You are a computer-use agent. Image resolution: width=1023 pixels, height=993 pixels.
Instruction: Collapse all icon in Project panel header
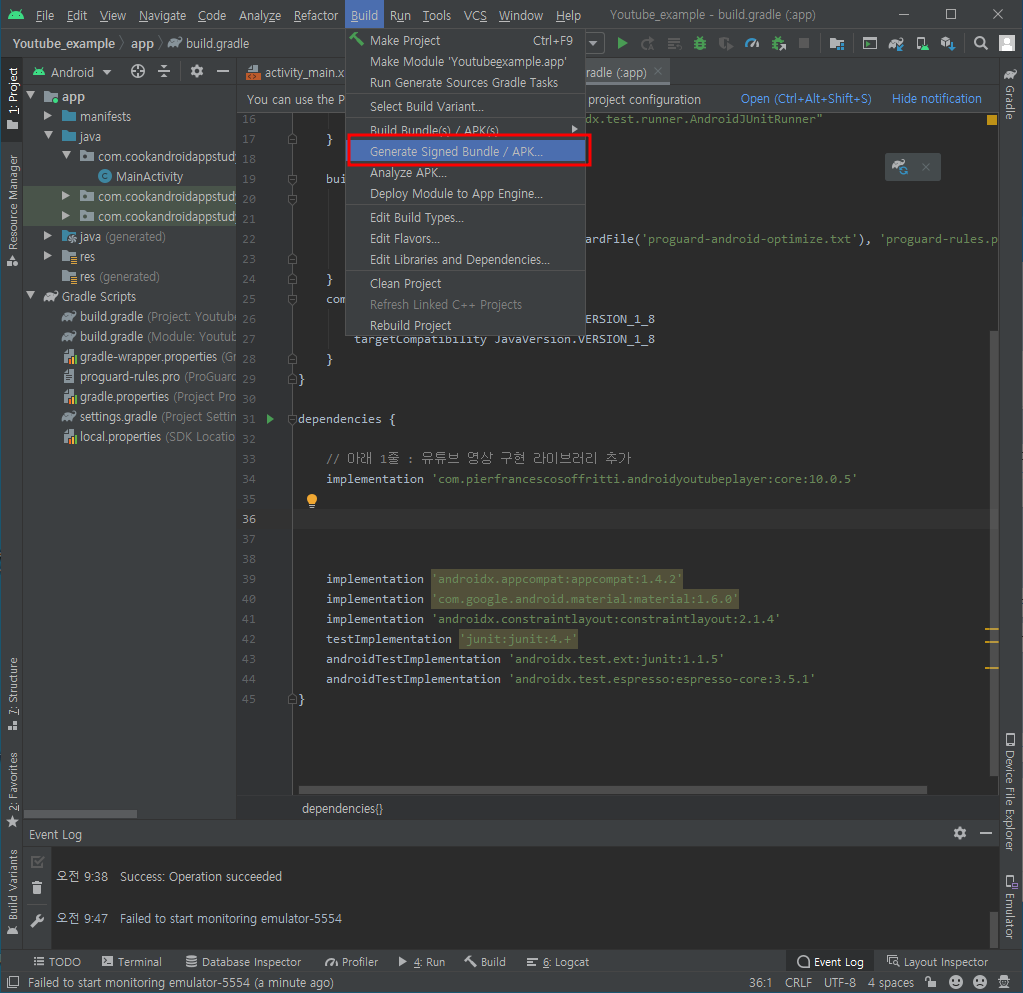pos(164,72)
